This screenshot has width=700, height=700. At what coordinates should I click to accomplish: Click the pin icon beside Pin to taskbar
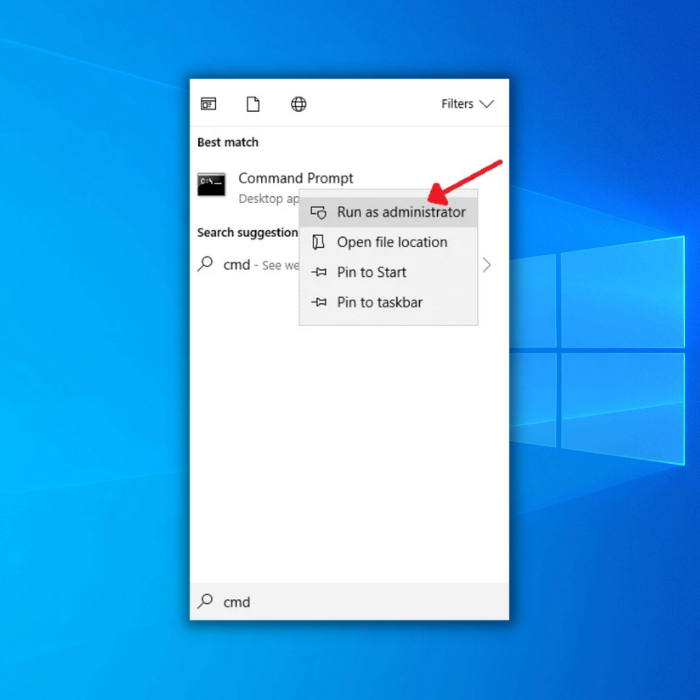pyautogui.click(x=319, y=302)
